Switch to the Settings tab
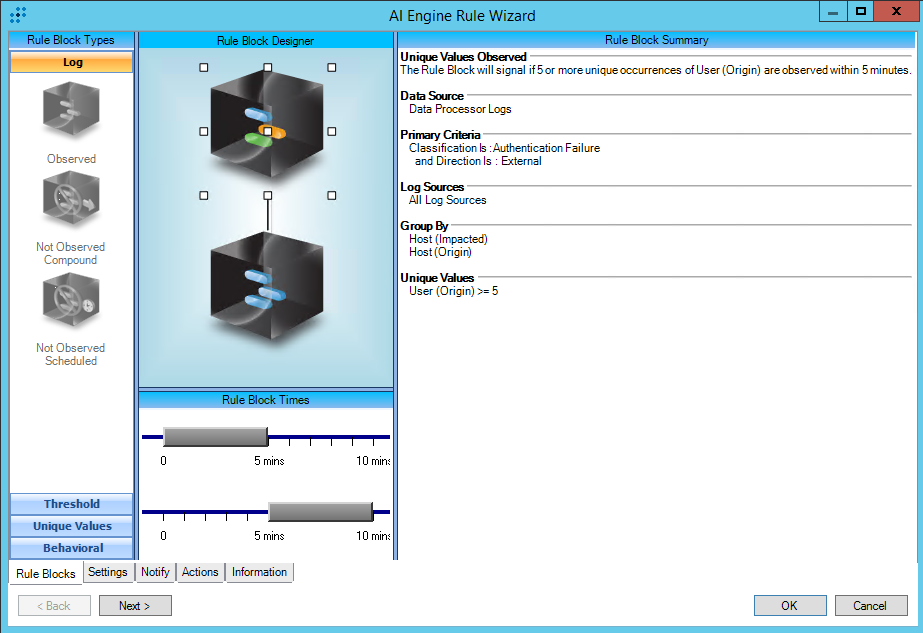 coord(107,572)
